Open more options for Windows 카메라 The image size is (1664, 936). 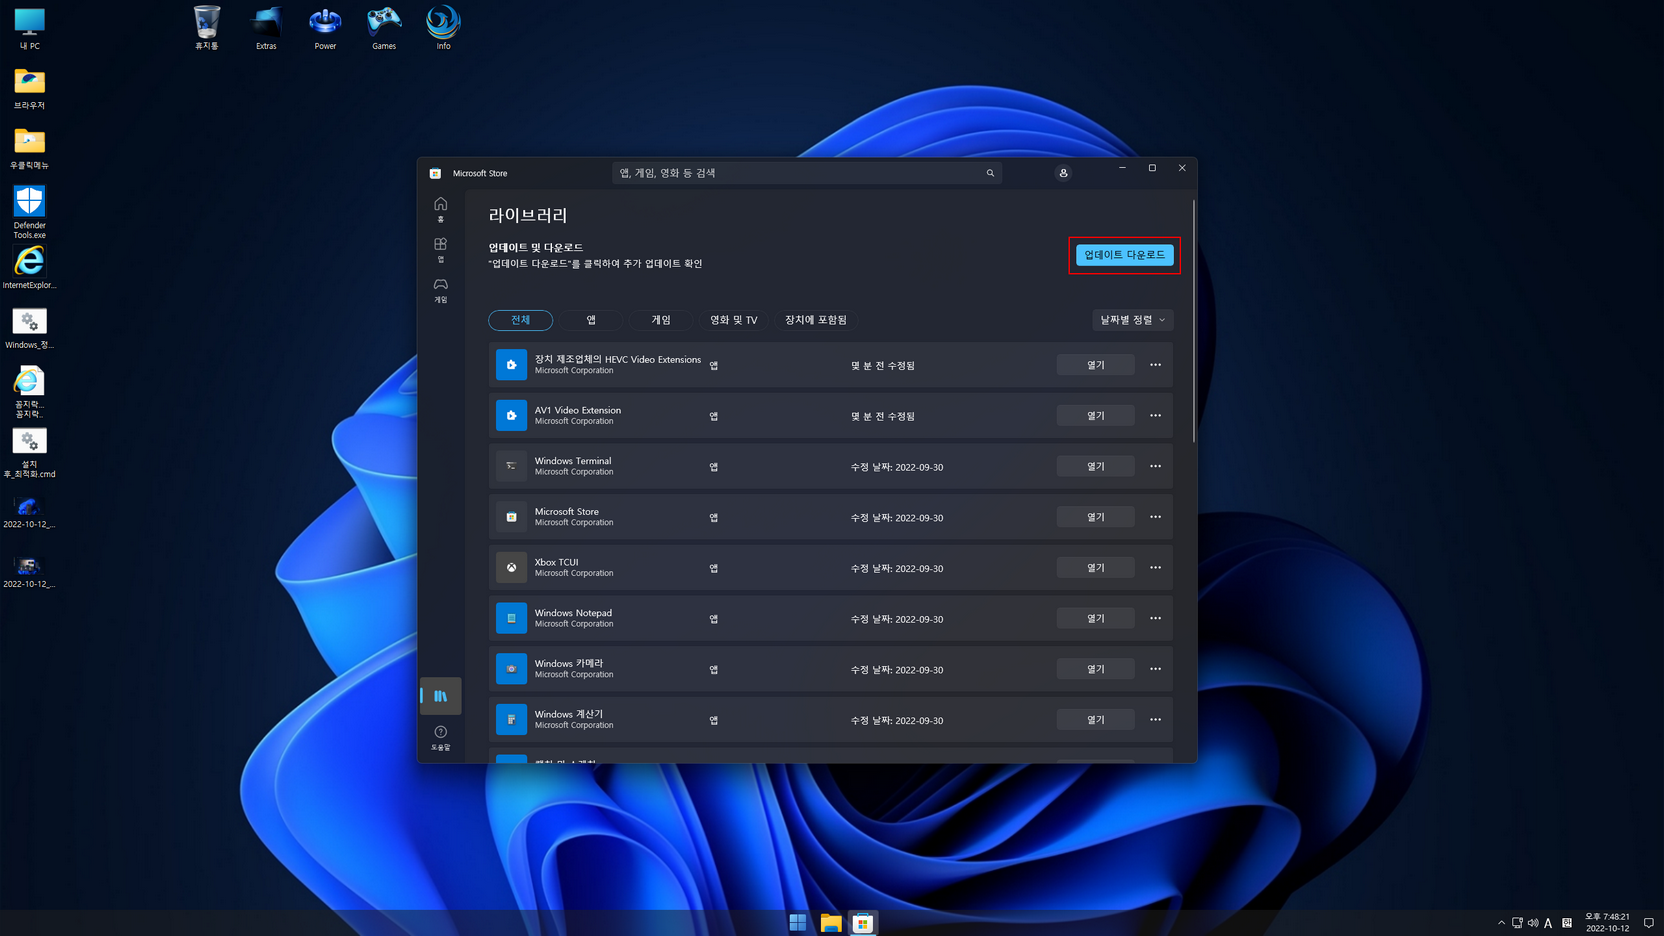pyautogui.click(x=1155, y=669)
